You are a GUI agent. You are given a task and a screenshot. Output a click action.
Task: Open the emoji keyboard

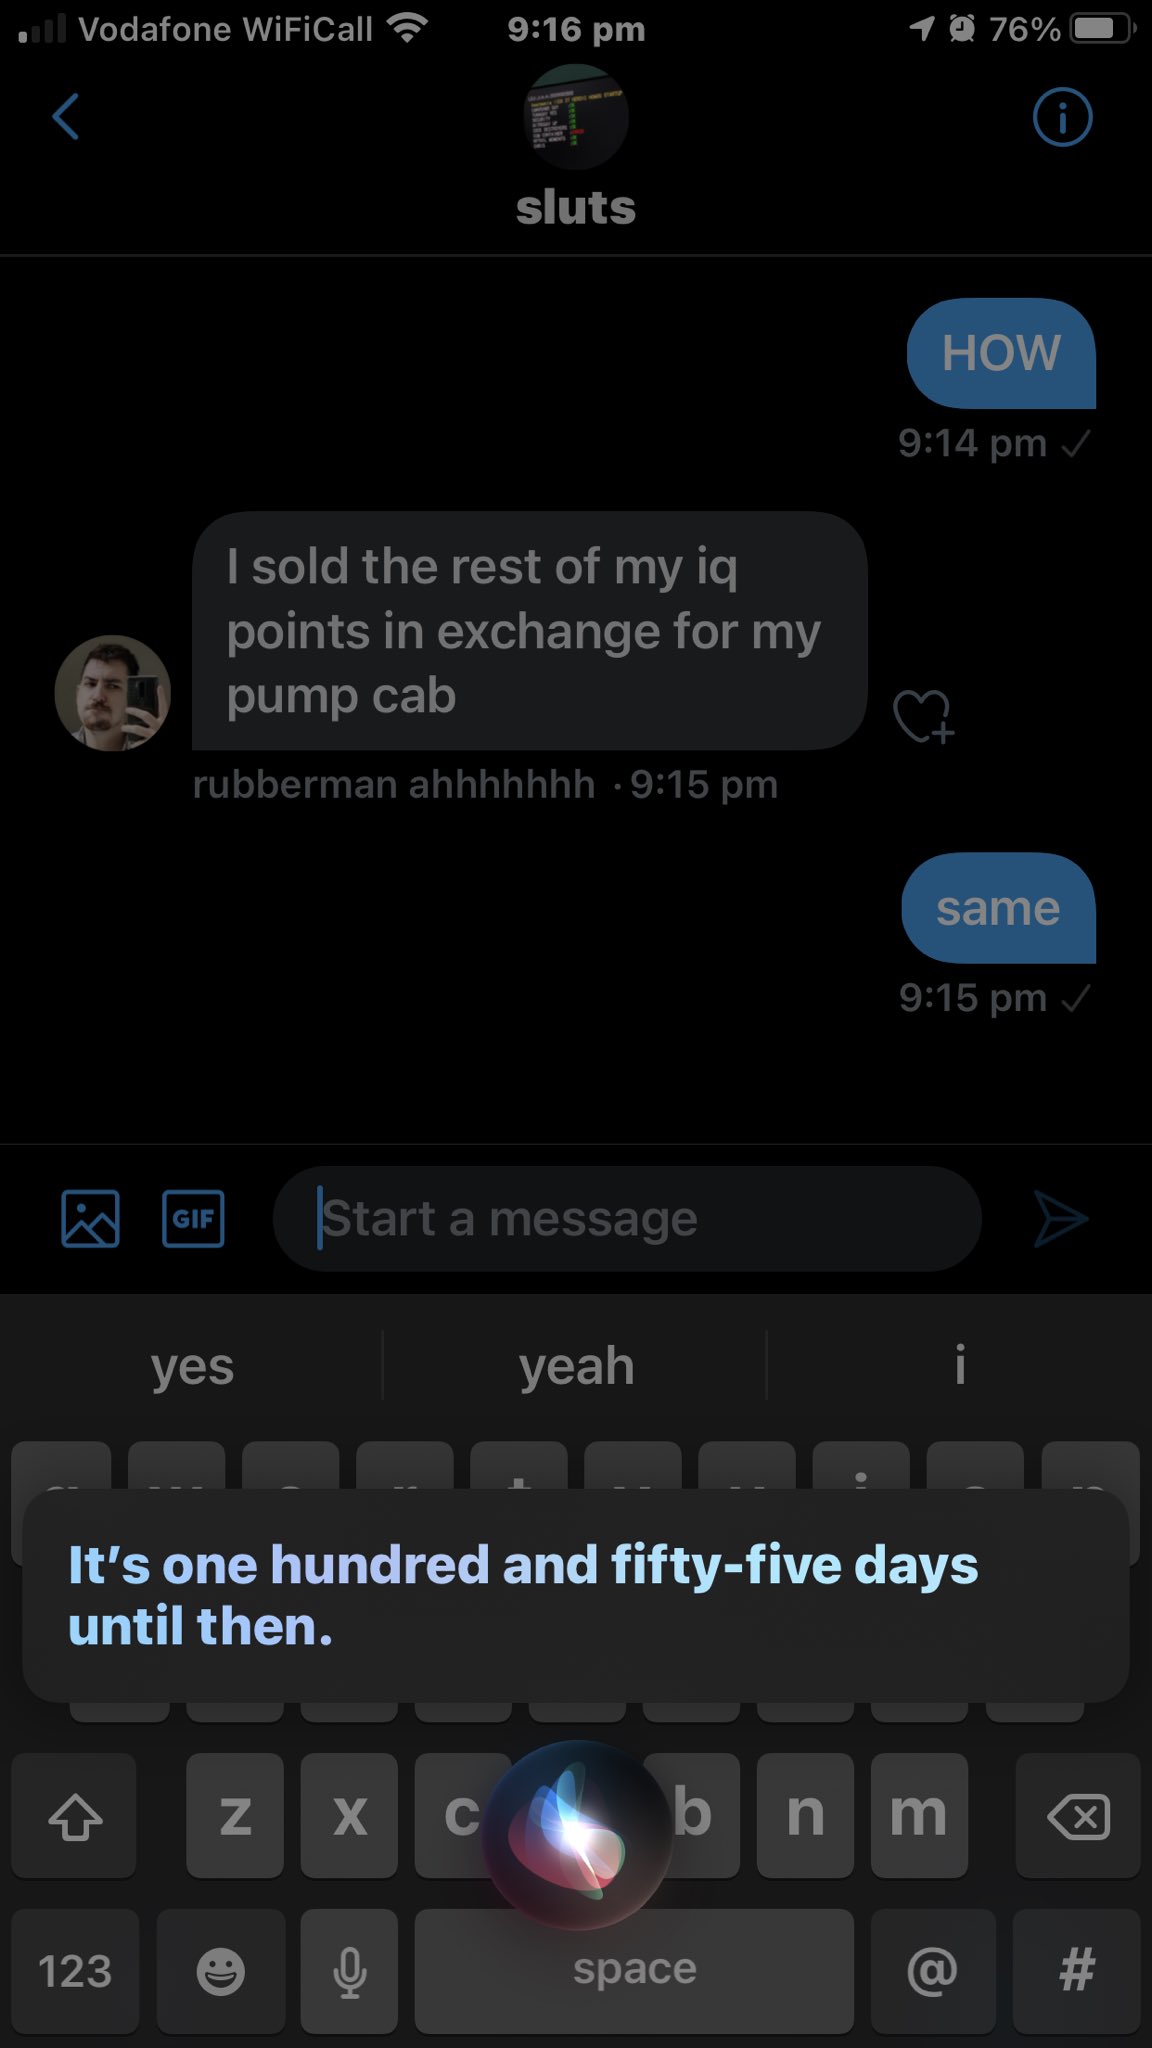click(x=220, y=1971)
